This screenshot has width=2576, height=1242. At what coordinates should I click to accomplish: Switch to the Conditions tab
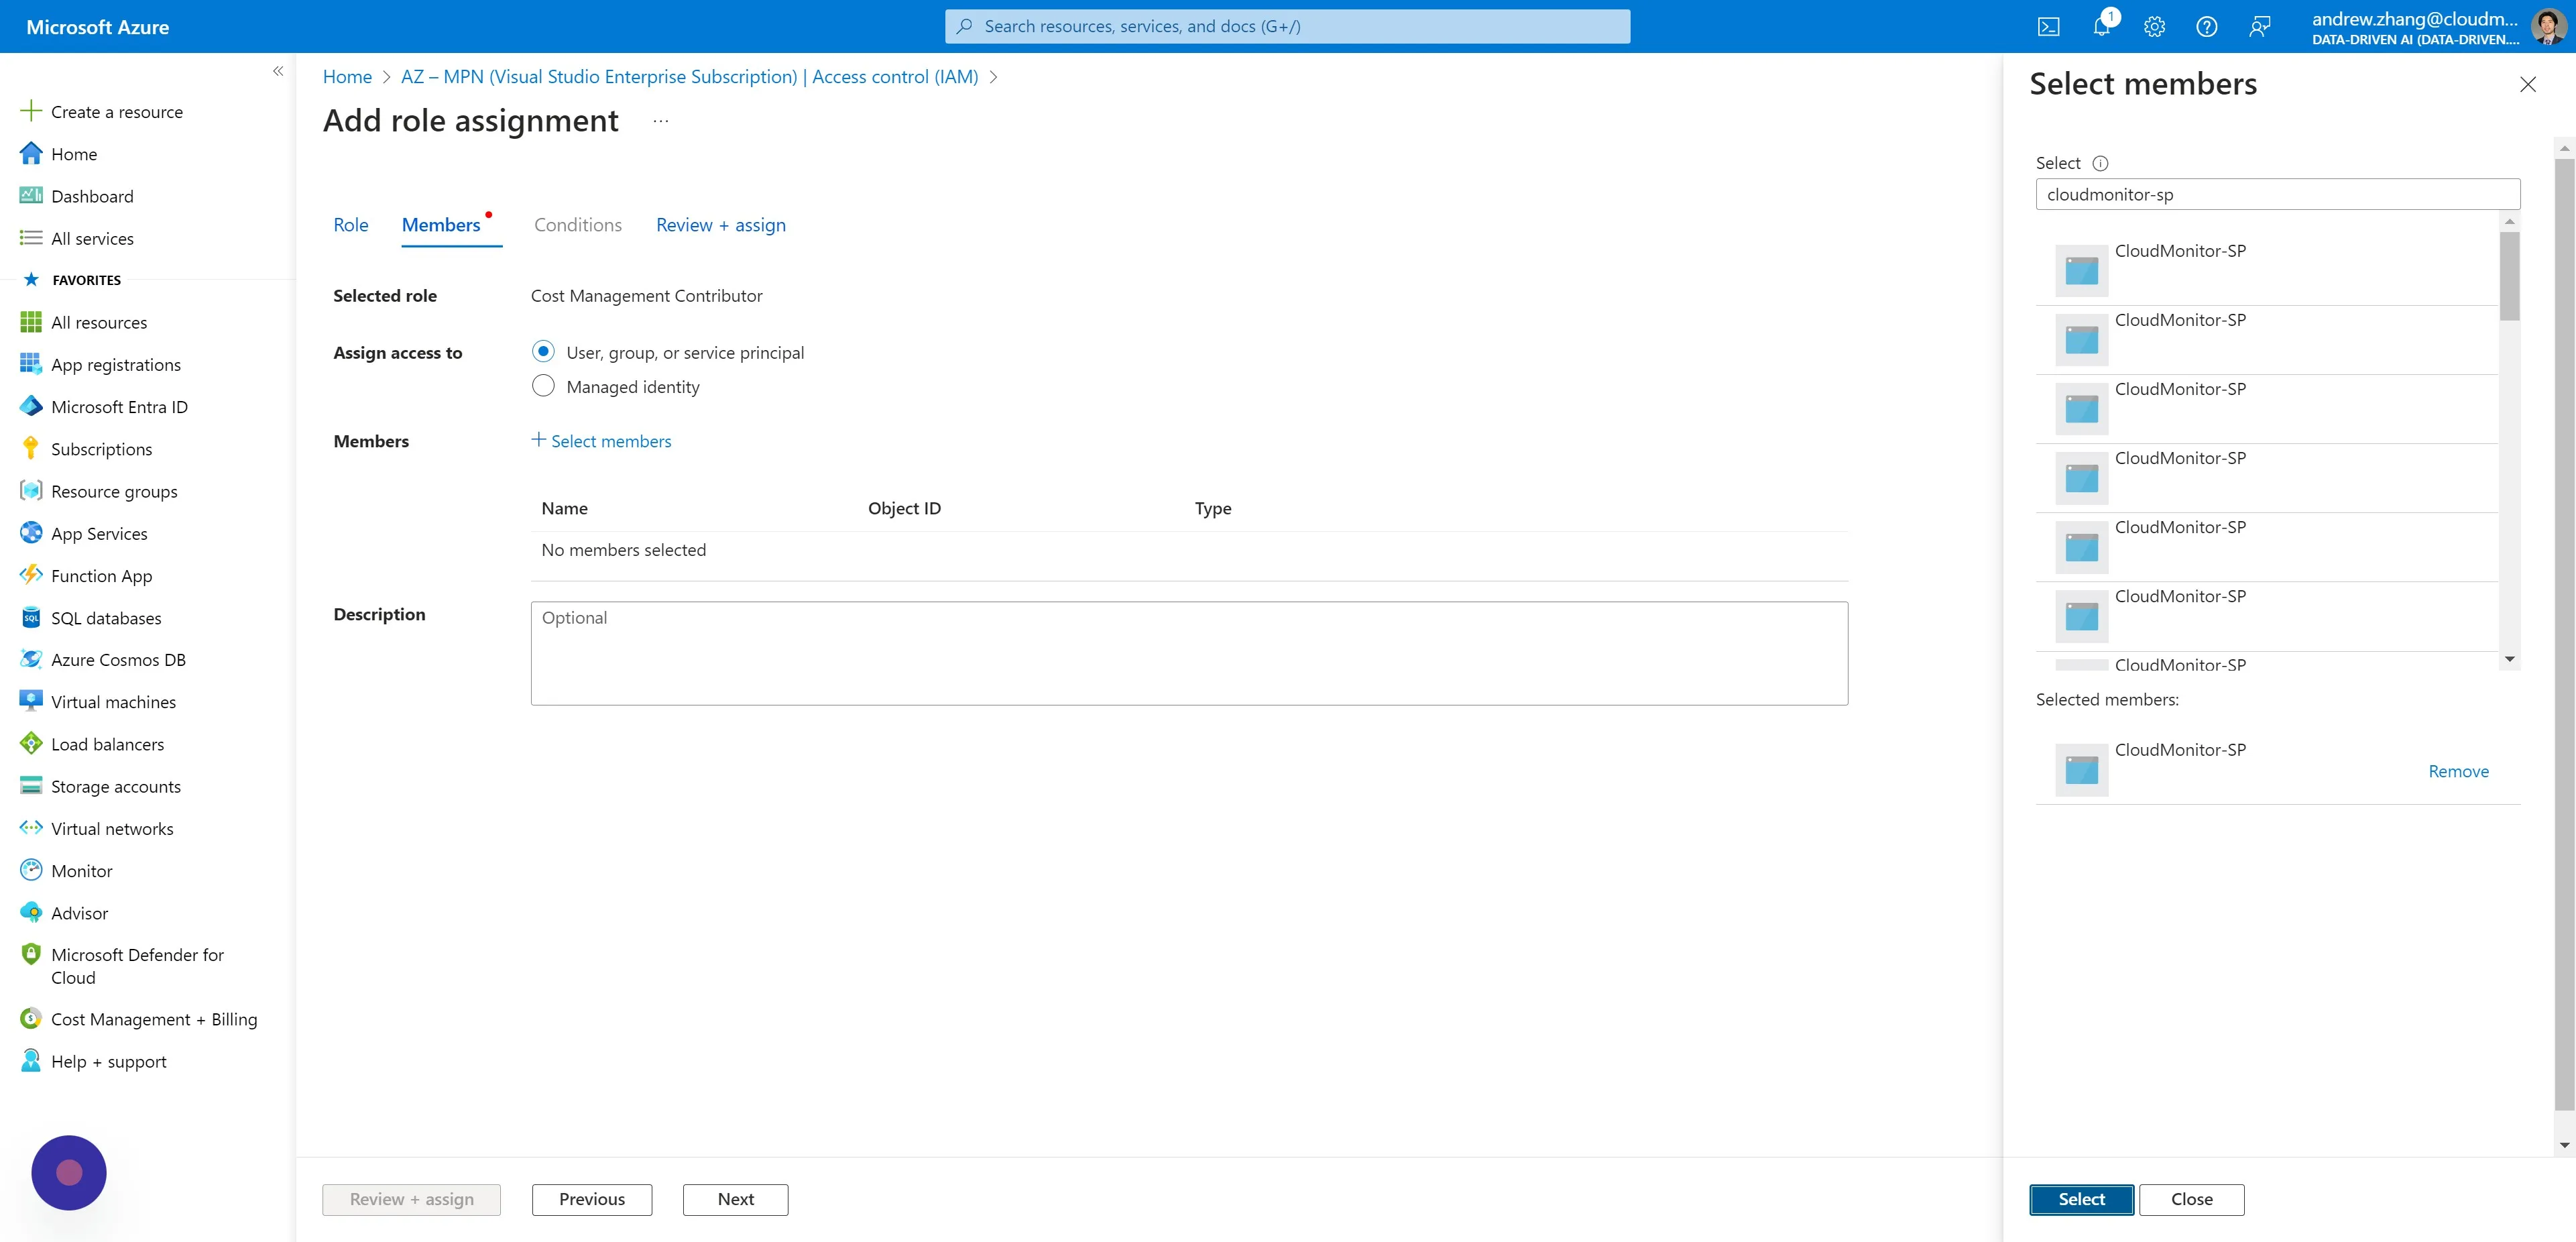tap(578, 225)
